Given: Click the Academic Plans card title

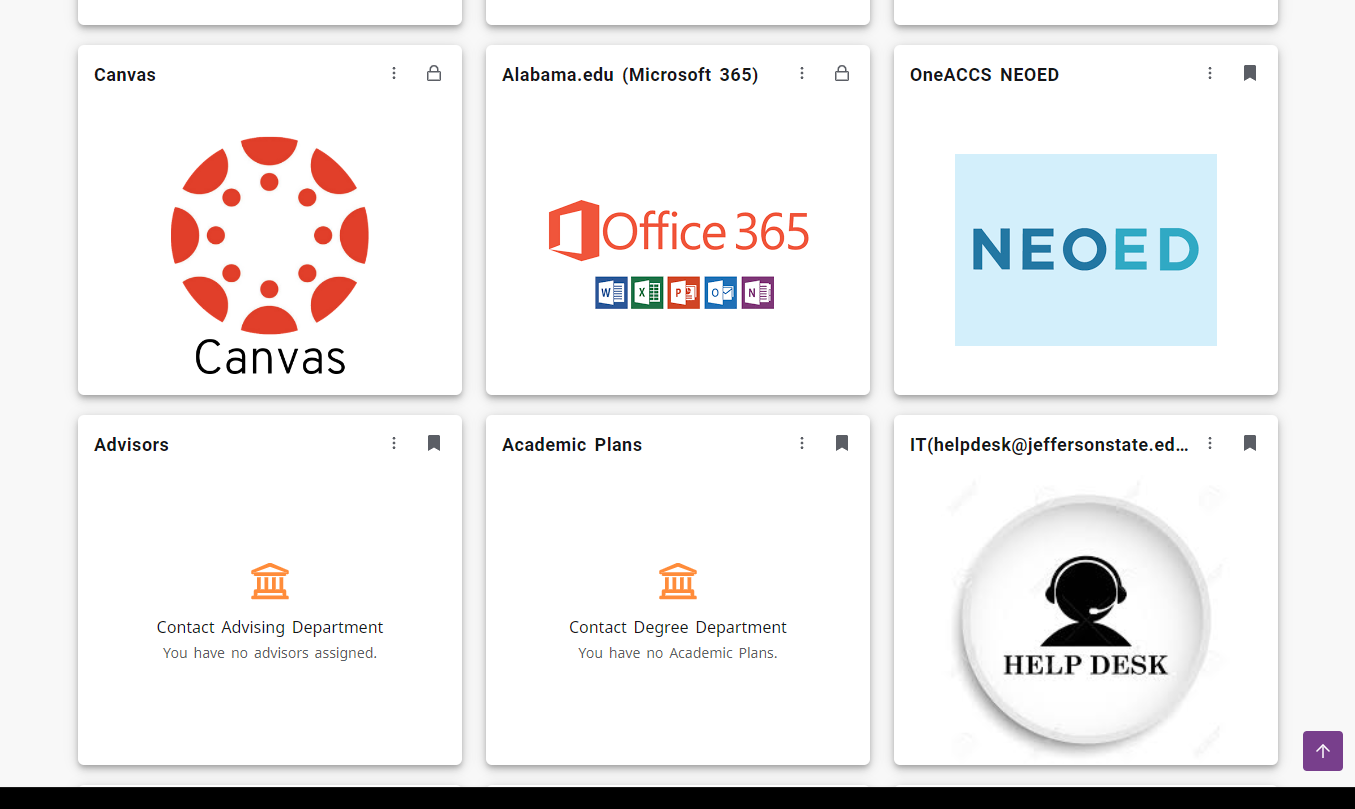Looking at the screenshot, I should 572,445.
